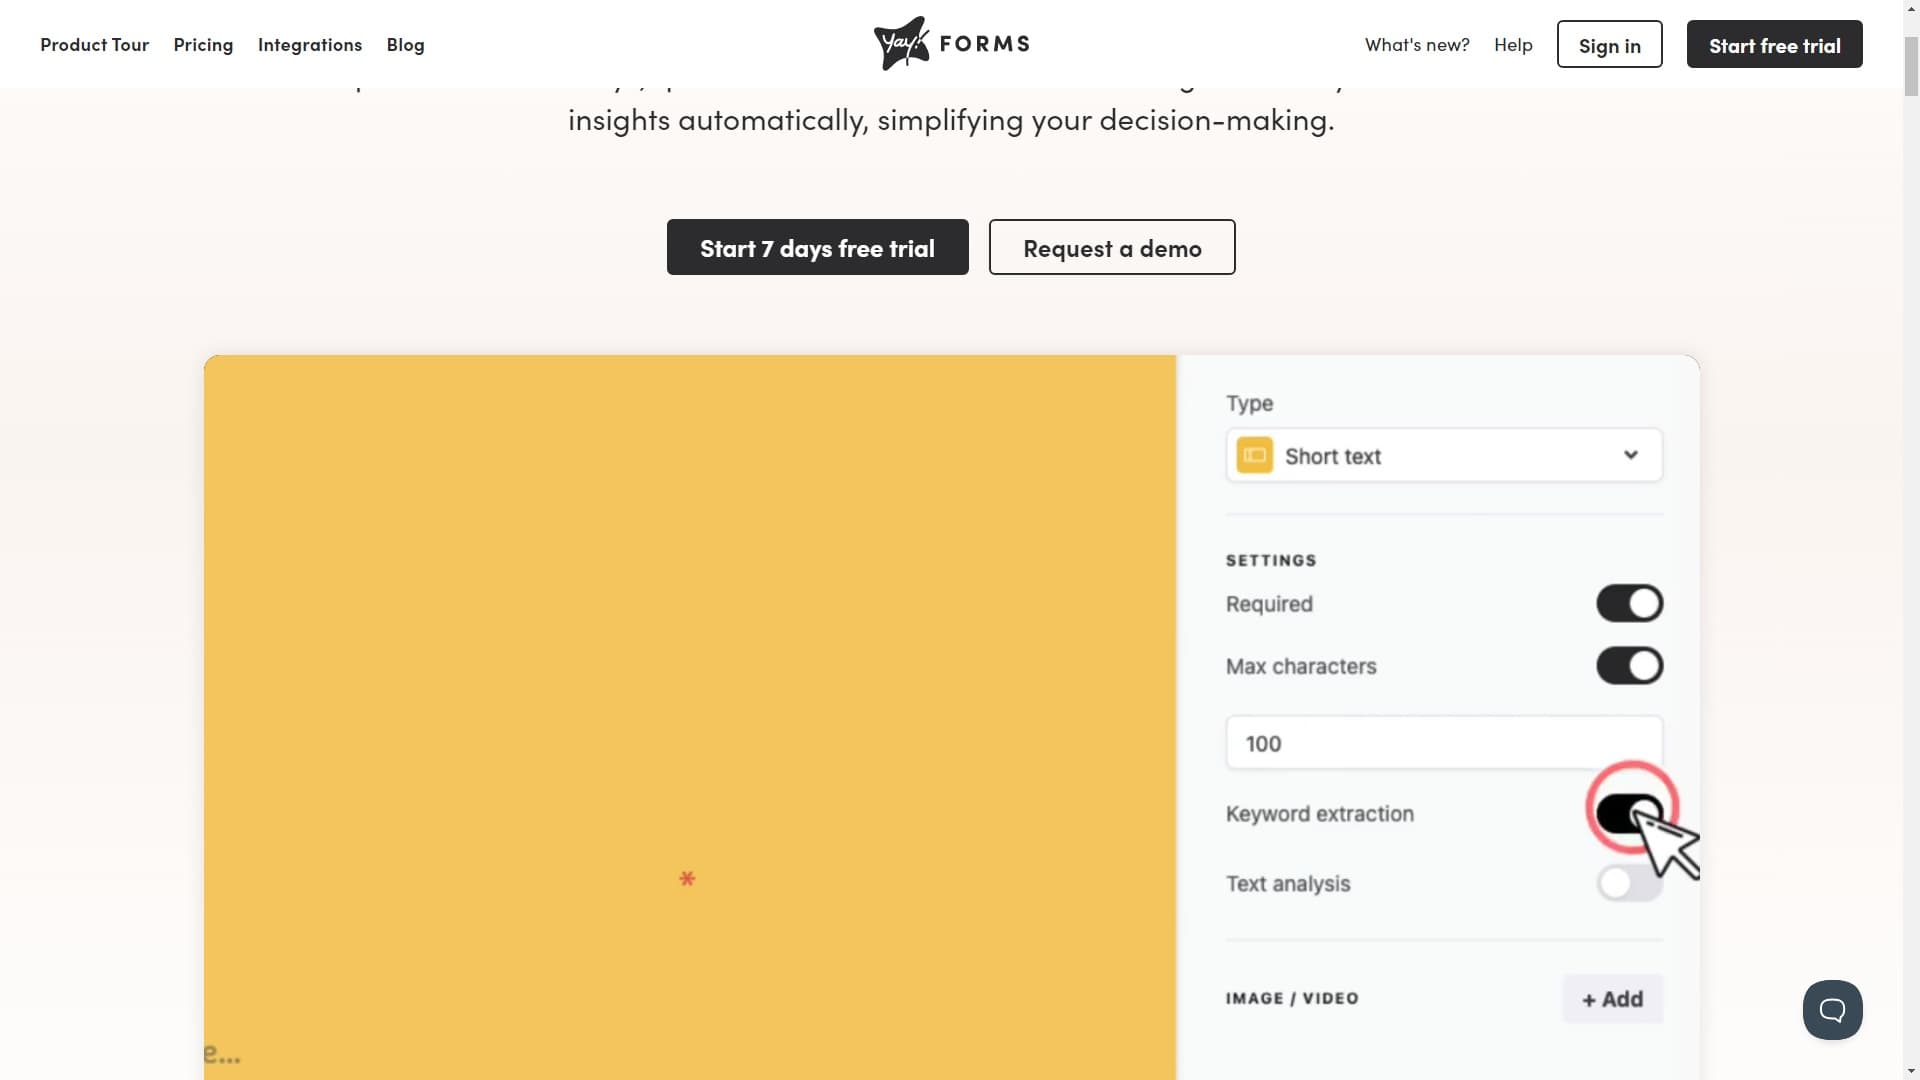Open the chat support widget
Image resolution: width=1920 pixels, height=1080 pixels.
point(1832,1010)
